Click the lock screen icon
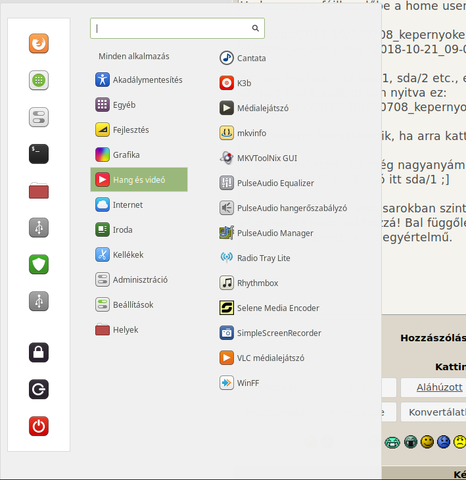The width and height of the screenshot is (466, 480). (39, 352)
